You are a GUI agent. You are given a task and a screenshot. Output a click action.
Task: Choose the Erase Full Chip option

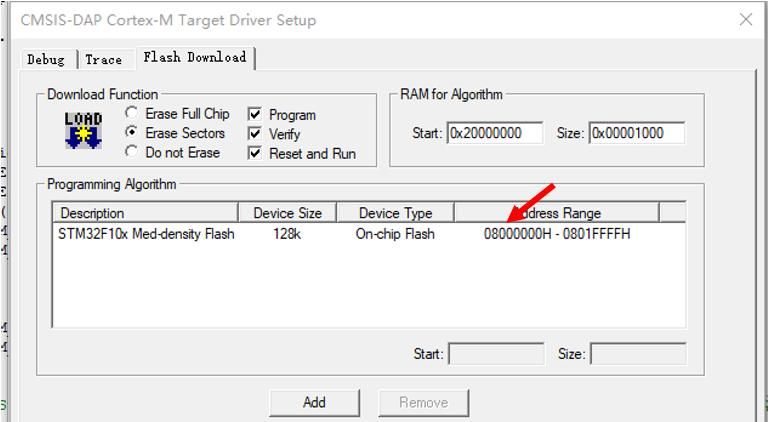pyautogui.click(x=132, y=114)
